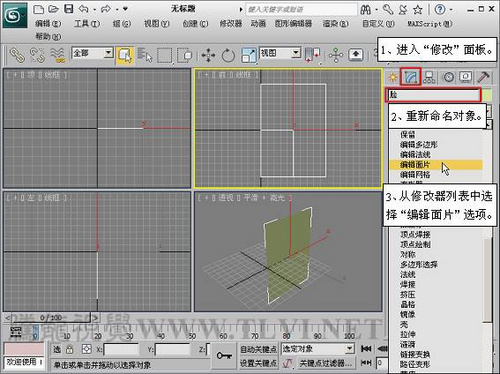Toggle the Window/Crossing selection icon

[185, 55]
